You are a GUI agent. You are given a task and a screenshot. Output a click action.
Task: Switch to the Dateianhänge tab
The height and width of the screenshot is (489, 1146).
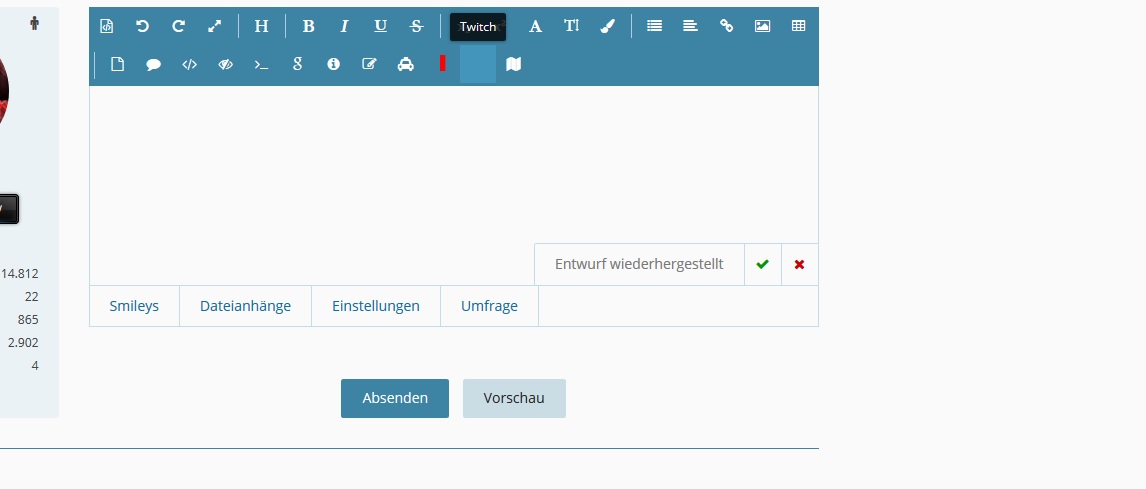click(245, 306)
